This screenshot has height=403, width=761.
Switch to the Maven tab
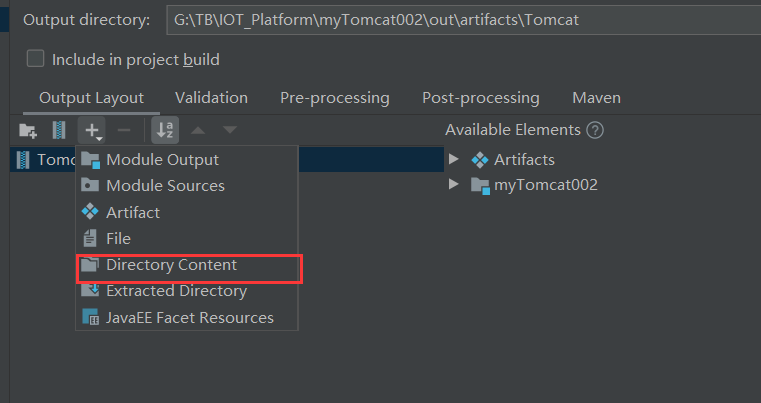coord(596,98)
